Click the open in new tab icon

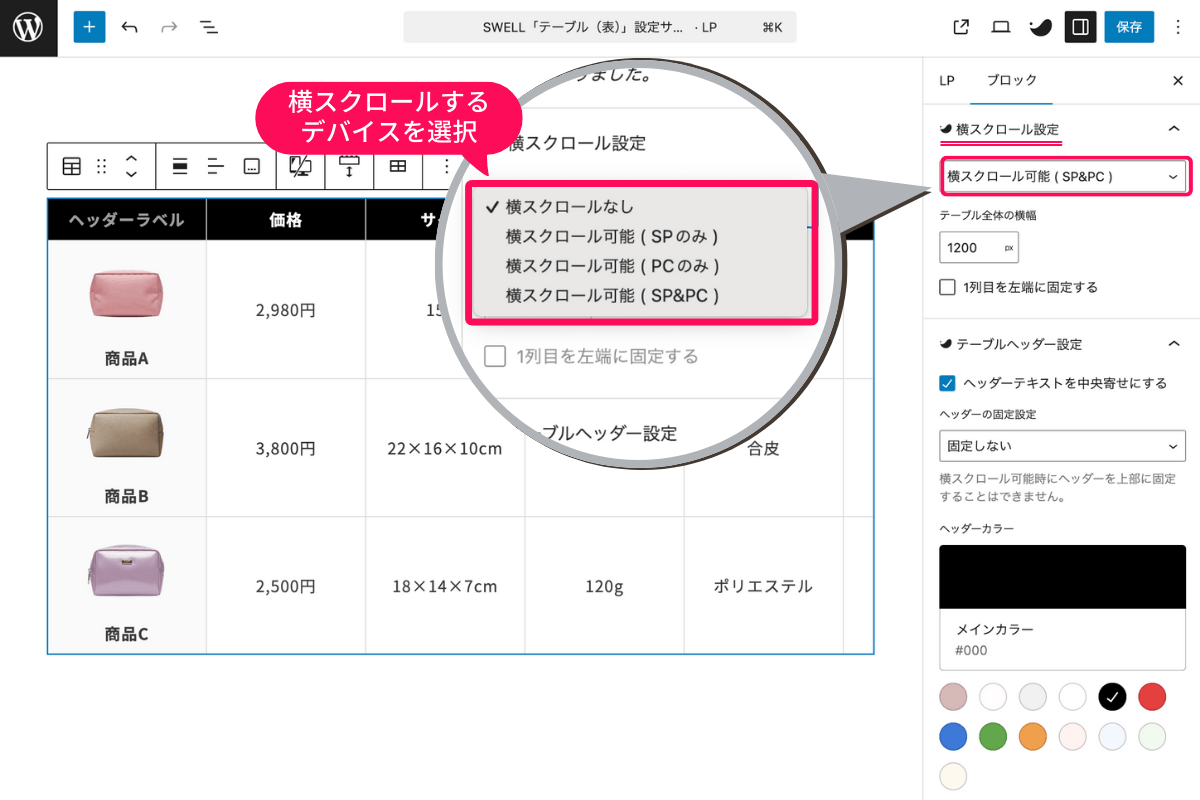(960, 27)
